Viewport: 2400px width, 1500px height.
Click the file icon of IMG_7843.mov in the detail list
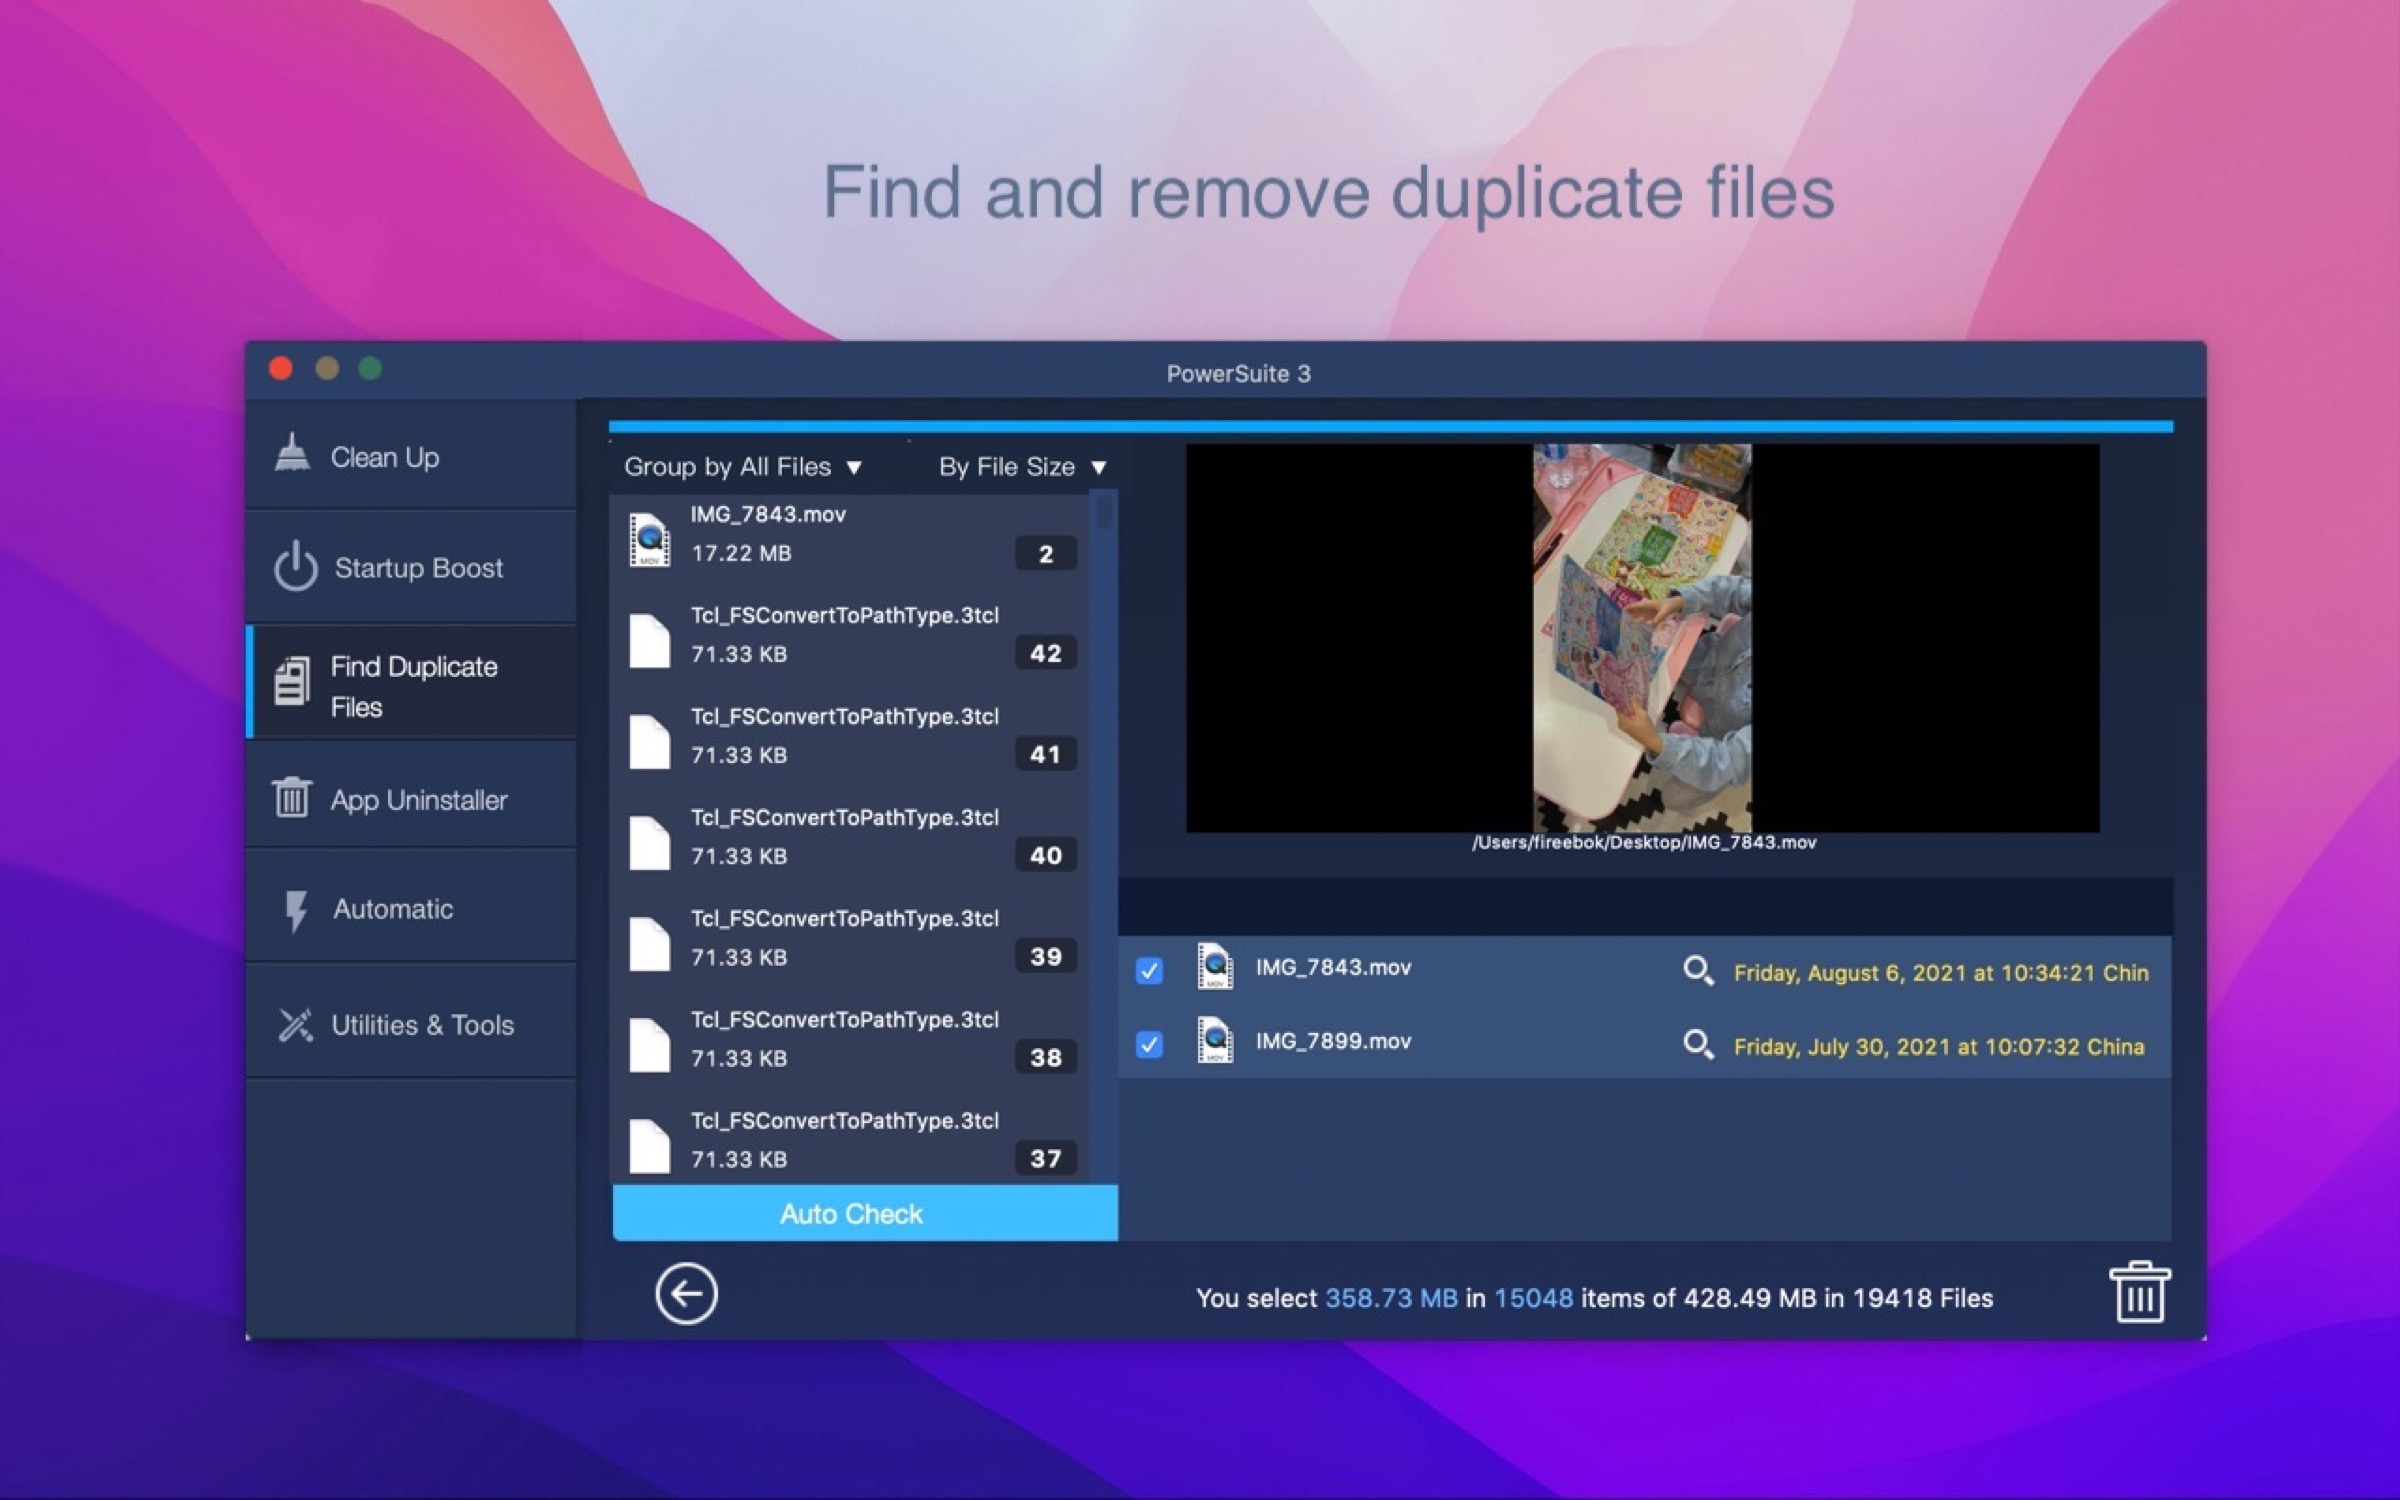click(x=1215, y=967)
